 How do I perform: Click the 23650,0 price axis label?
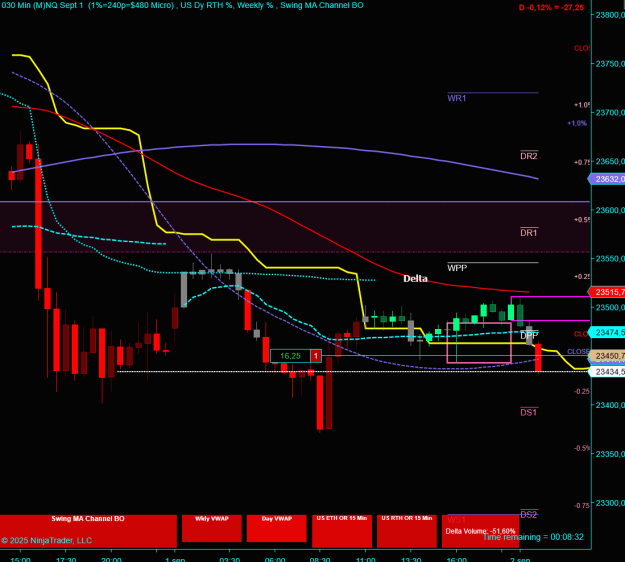click(x=610, y=161)
